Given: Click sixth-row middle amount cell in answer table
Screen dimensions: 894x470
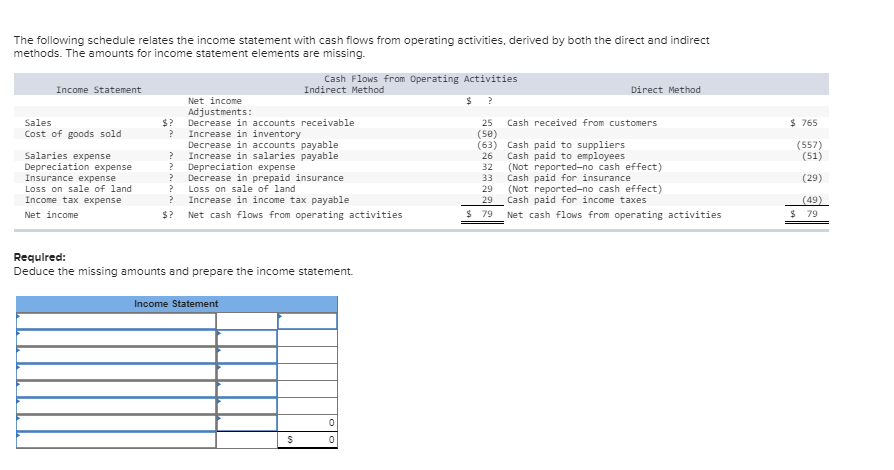Looking at the screenshot, I should click(x=247, y=407).
